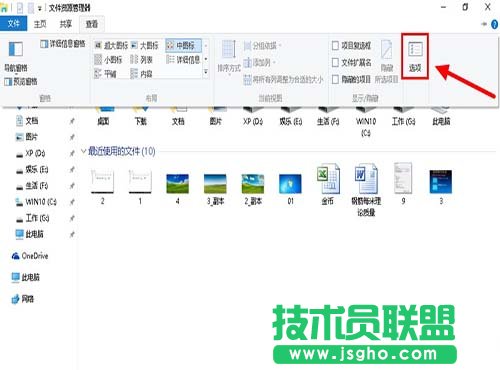The image size is (500, 370).
Task: Click the 隐藏所选项目 hide selected items button
Action: (387, 62)
